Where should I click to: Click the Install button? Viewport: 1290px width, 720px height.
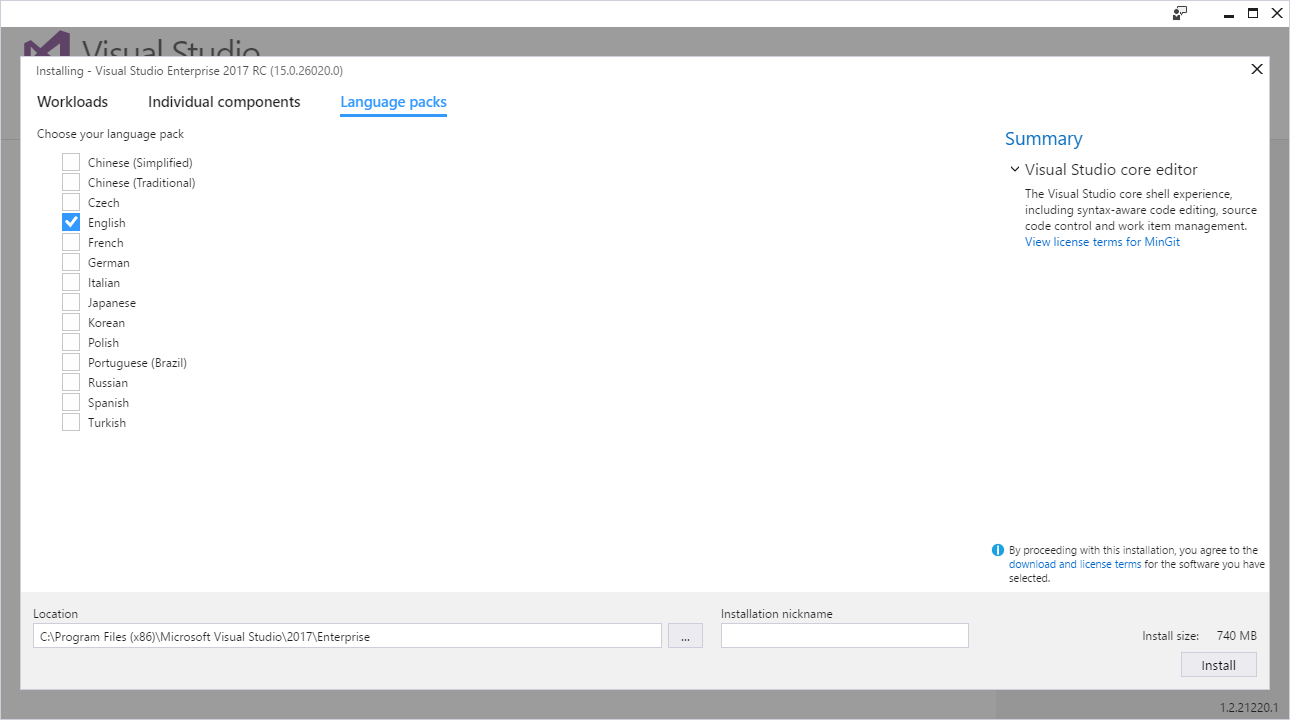click(1218, 665)
